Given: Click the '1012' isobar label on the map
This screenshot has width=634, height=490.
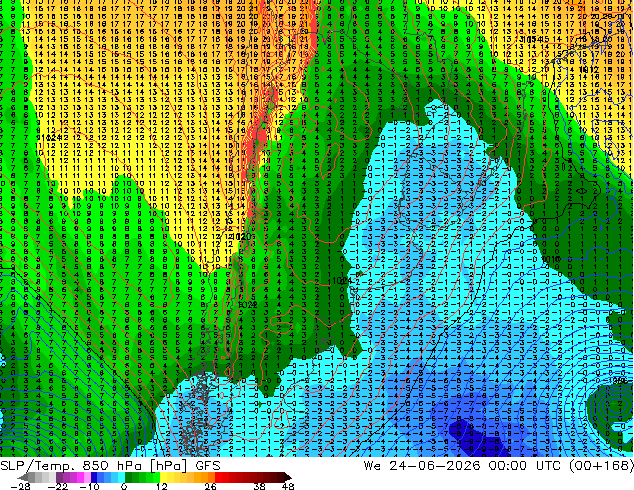Looking at the screenshot, I should click(589, 70).
